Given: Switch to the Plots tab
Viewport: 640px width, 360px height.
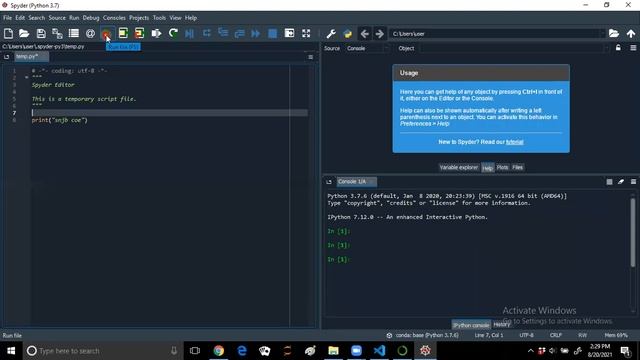Looking at the screenshot, I should click(x=502, y=167).
